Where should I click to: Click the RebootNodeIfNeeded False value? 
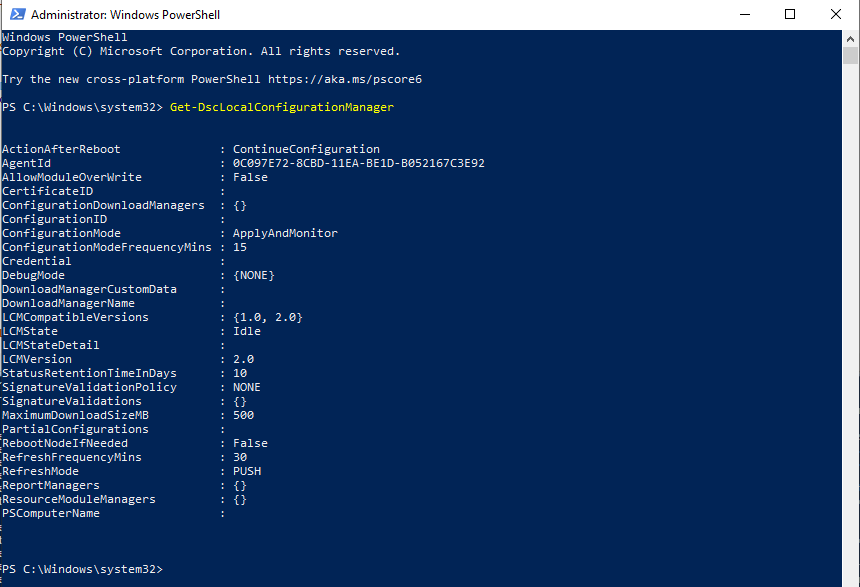click(x=250, y=443)
